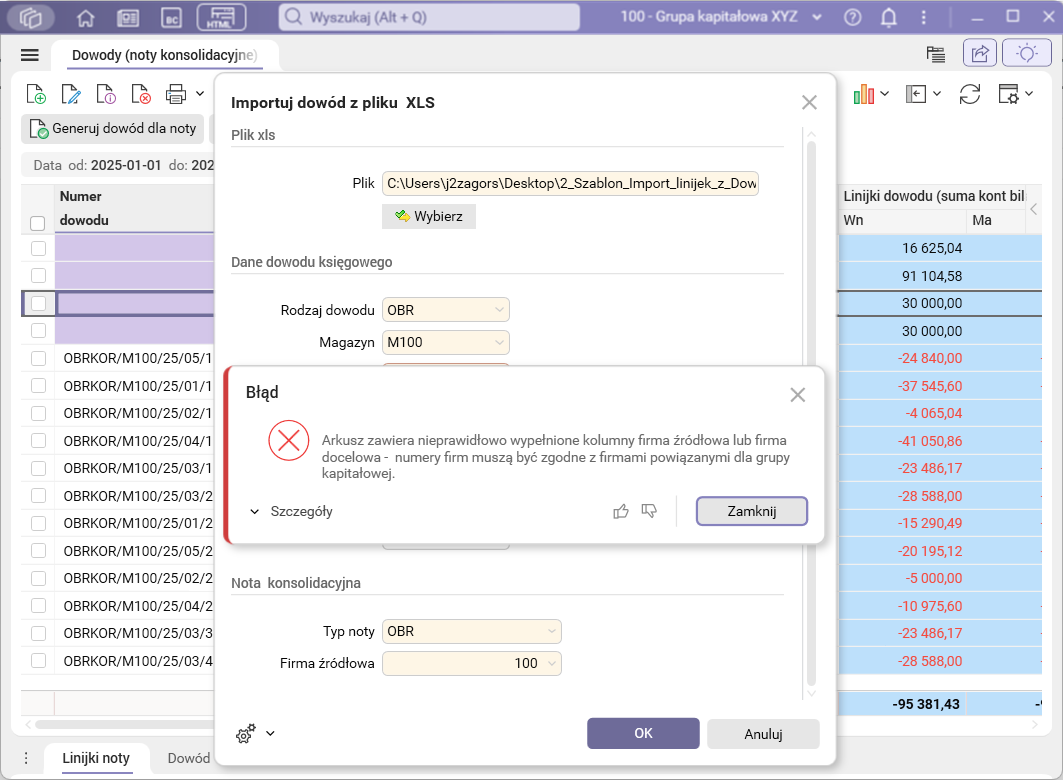Edit the selected document icon

pyautogui.click(x=71, y=94)
